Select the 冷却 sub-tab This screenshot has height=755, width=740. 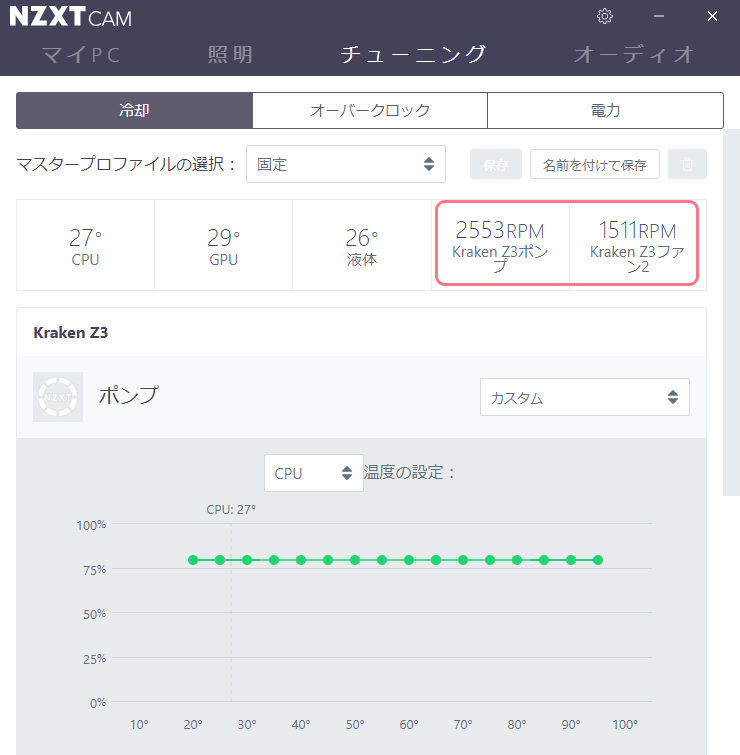[x=134, y=110]
